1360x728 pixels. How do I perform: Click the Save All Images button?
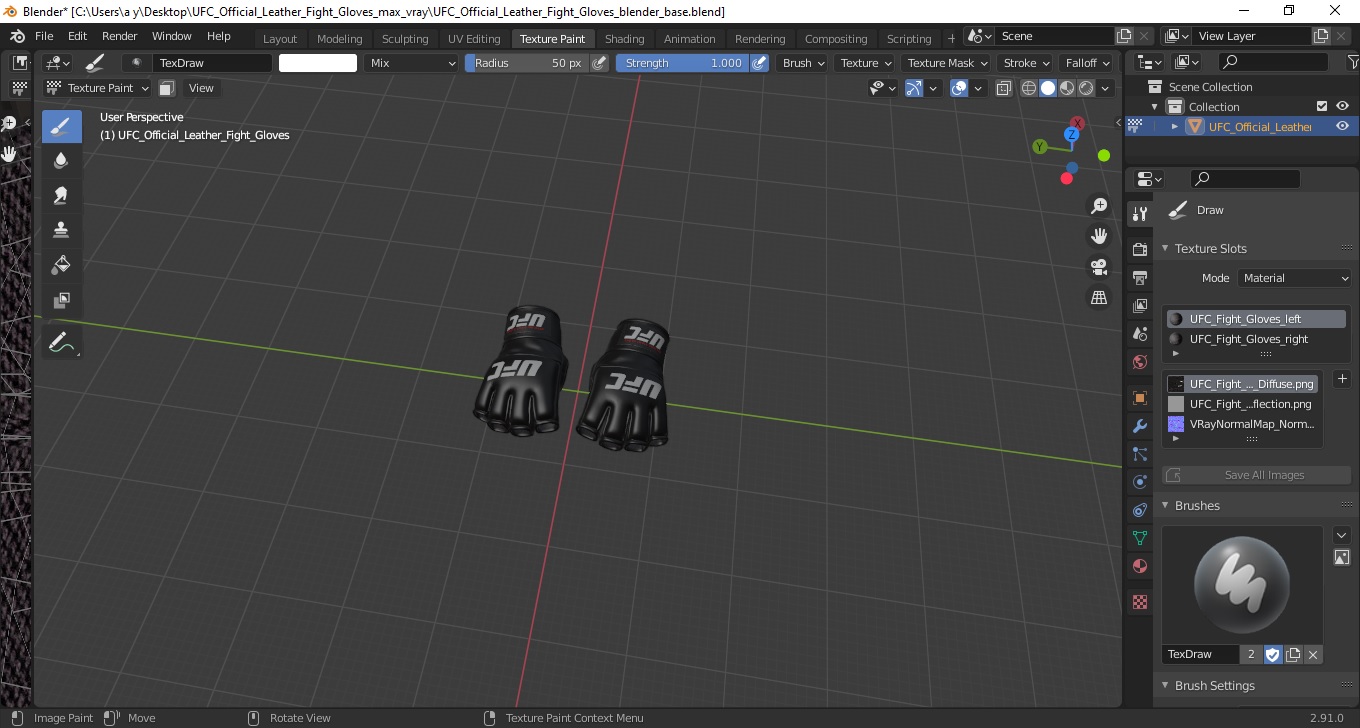pos(1254,475)
